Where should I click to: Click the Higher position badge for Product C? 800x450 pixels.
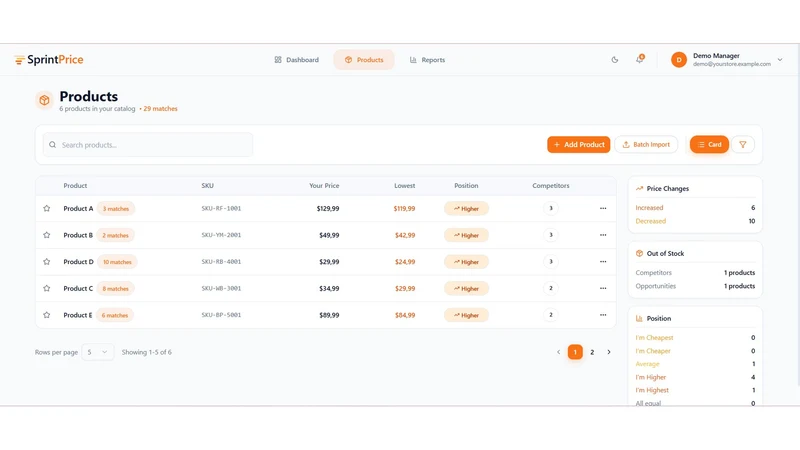(466, 288)
